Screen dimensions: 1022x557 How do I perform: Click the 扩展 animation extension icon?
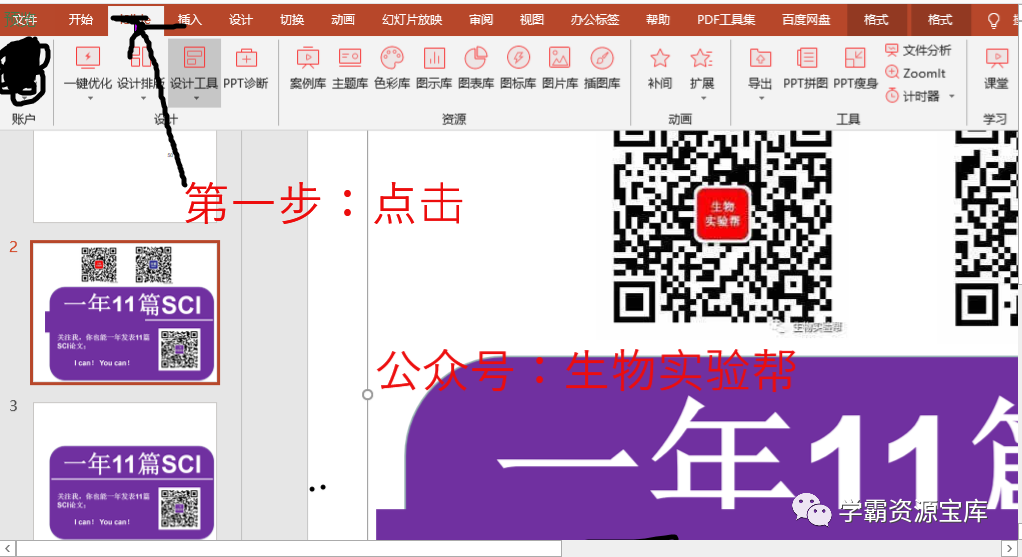701,59
